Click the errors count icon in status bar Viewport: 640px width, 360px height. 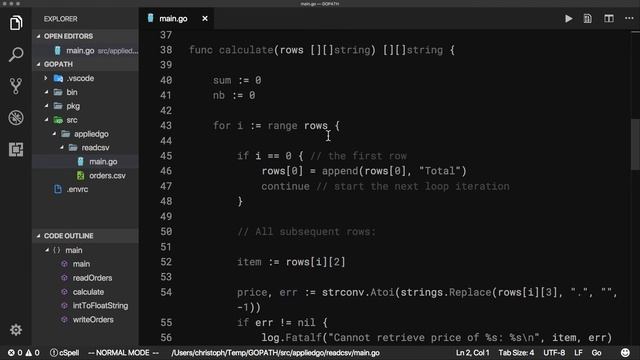click(x=11, y=353)
